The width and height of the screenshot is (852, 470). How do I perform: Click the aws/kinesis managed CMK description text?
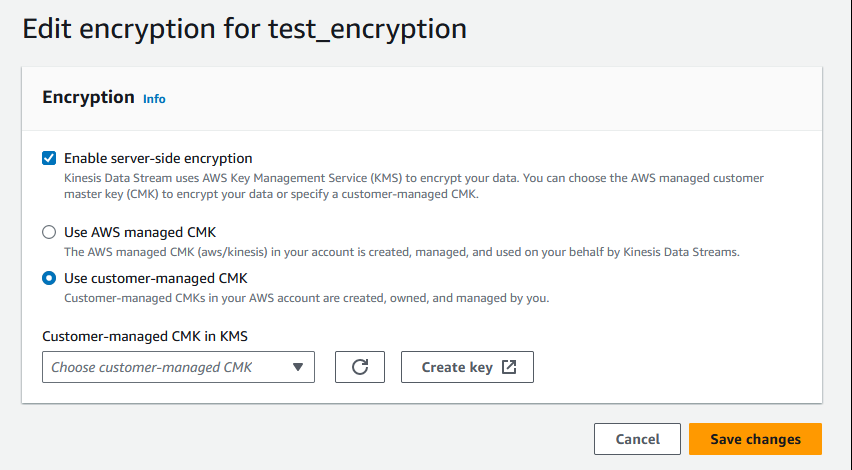coord(401,252)
